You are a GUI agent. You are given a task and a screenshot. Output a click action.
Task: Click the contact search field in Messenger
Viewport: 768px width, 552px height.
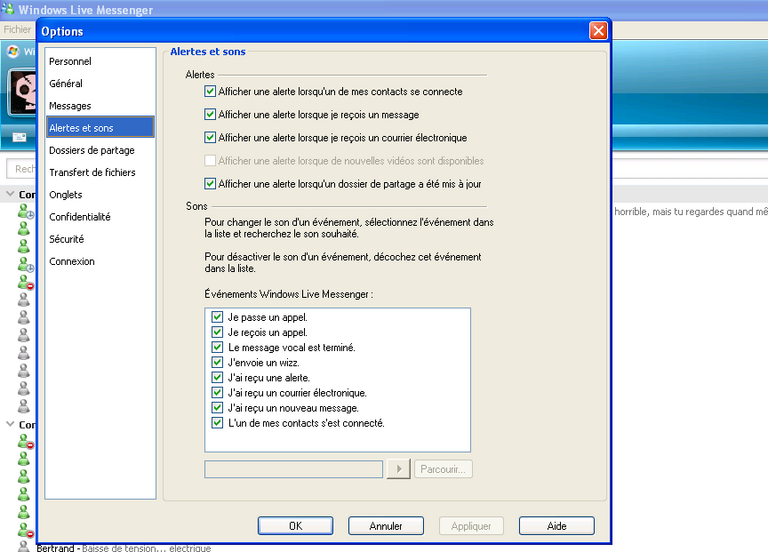(22, 169)
